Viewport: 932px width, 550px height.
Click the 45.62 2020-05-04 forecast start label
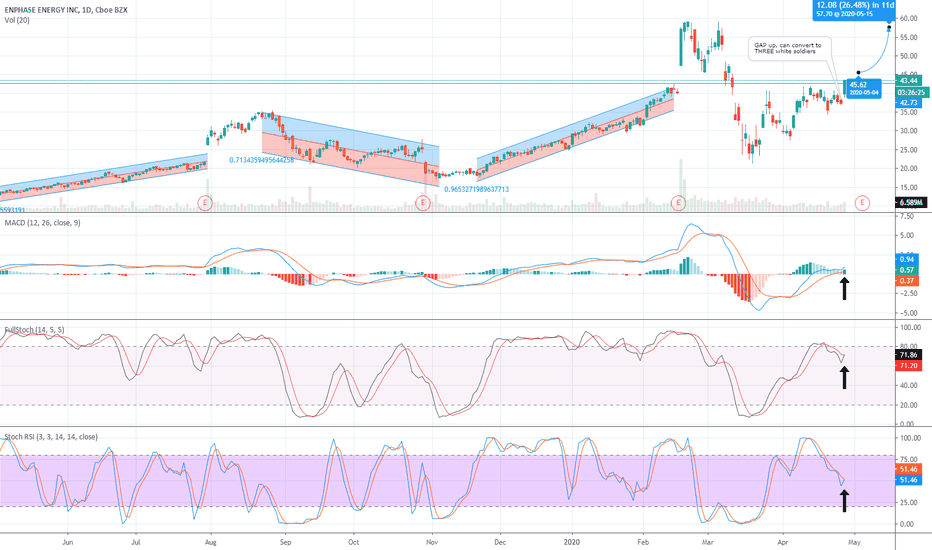[x=864, y=89]
